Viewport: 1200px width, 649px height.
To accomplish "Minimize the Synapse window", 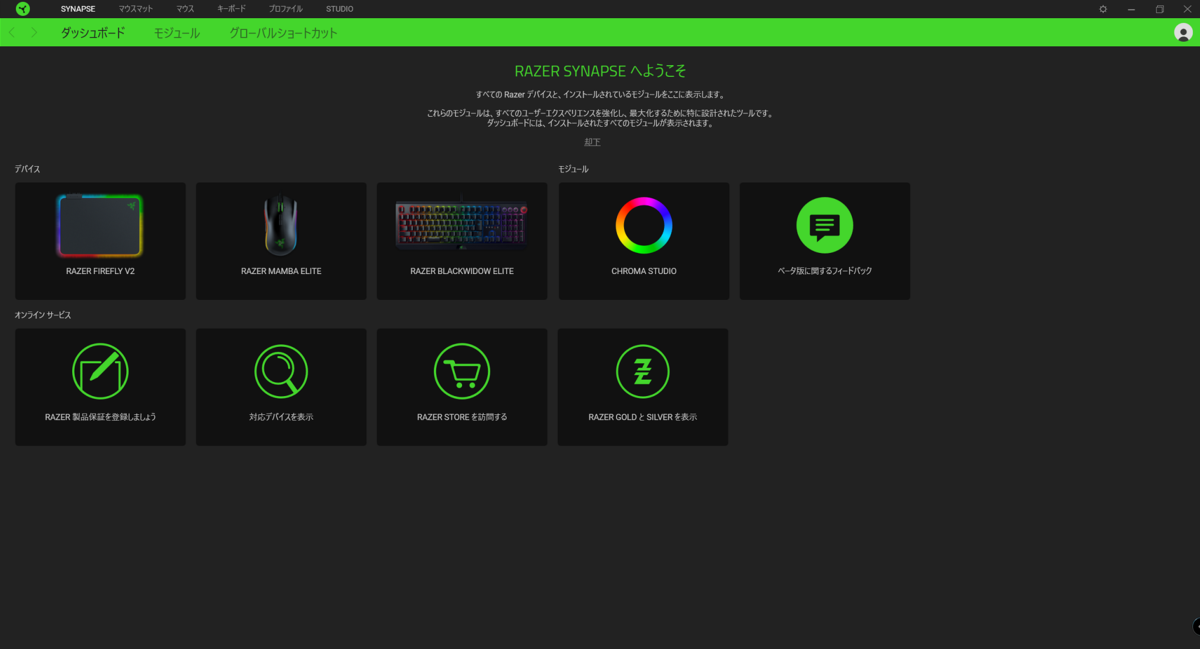I will tap(1131, 9).
